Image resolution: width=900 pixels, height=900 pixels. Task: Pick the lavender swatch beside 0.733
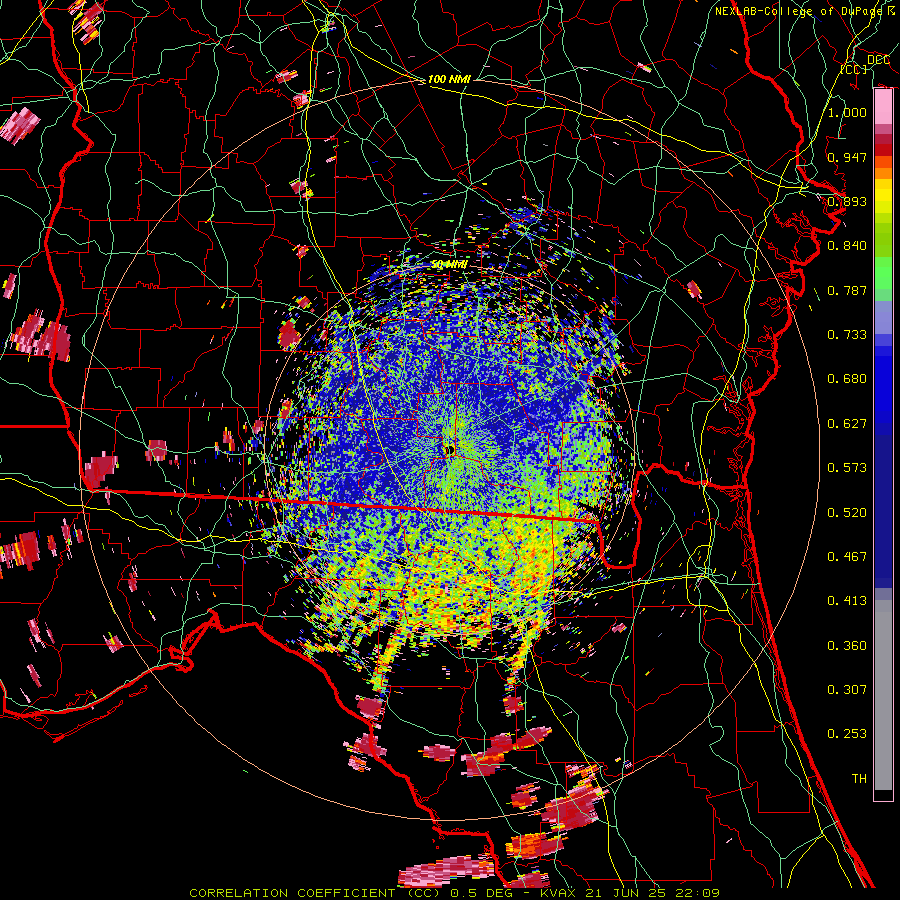pos(883,319)
